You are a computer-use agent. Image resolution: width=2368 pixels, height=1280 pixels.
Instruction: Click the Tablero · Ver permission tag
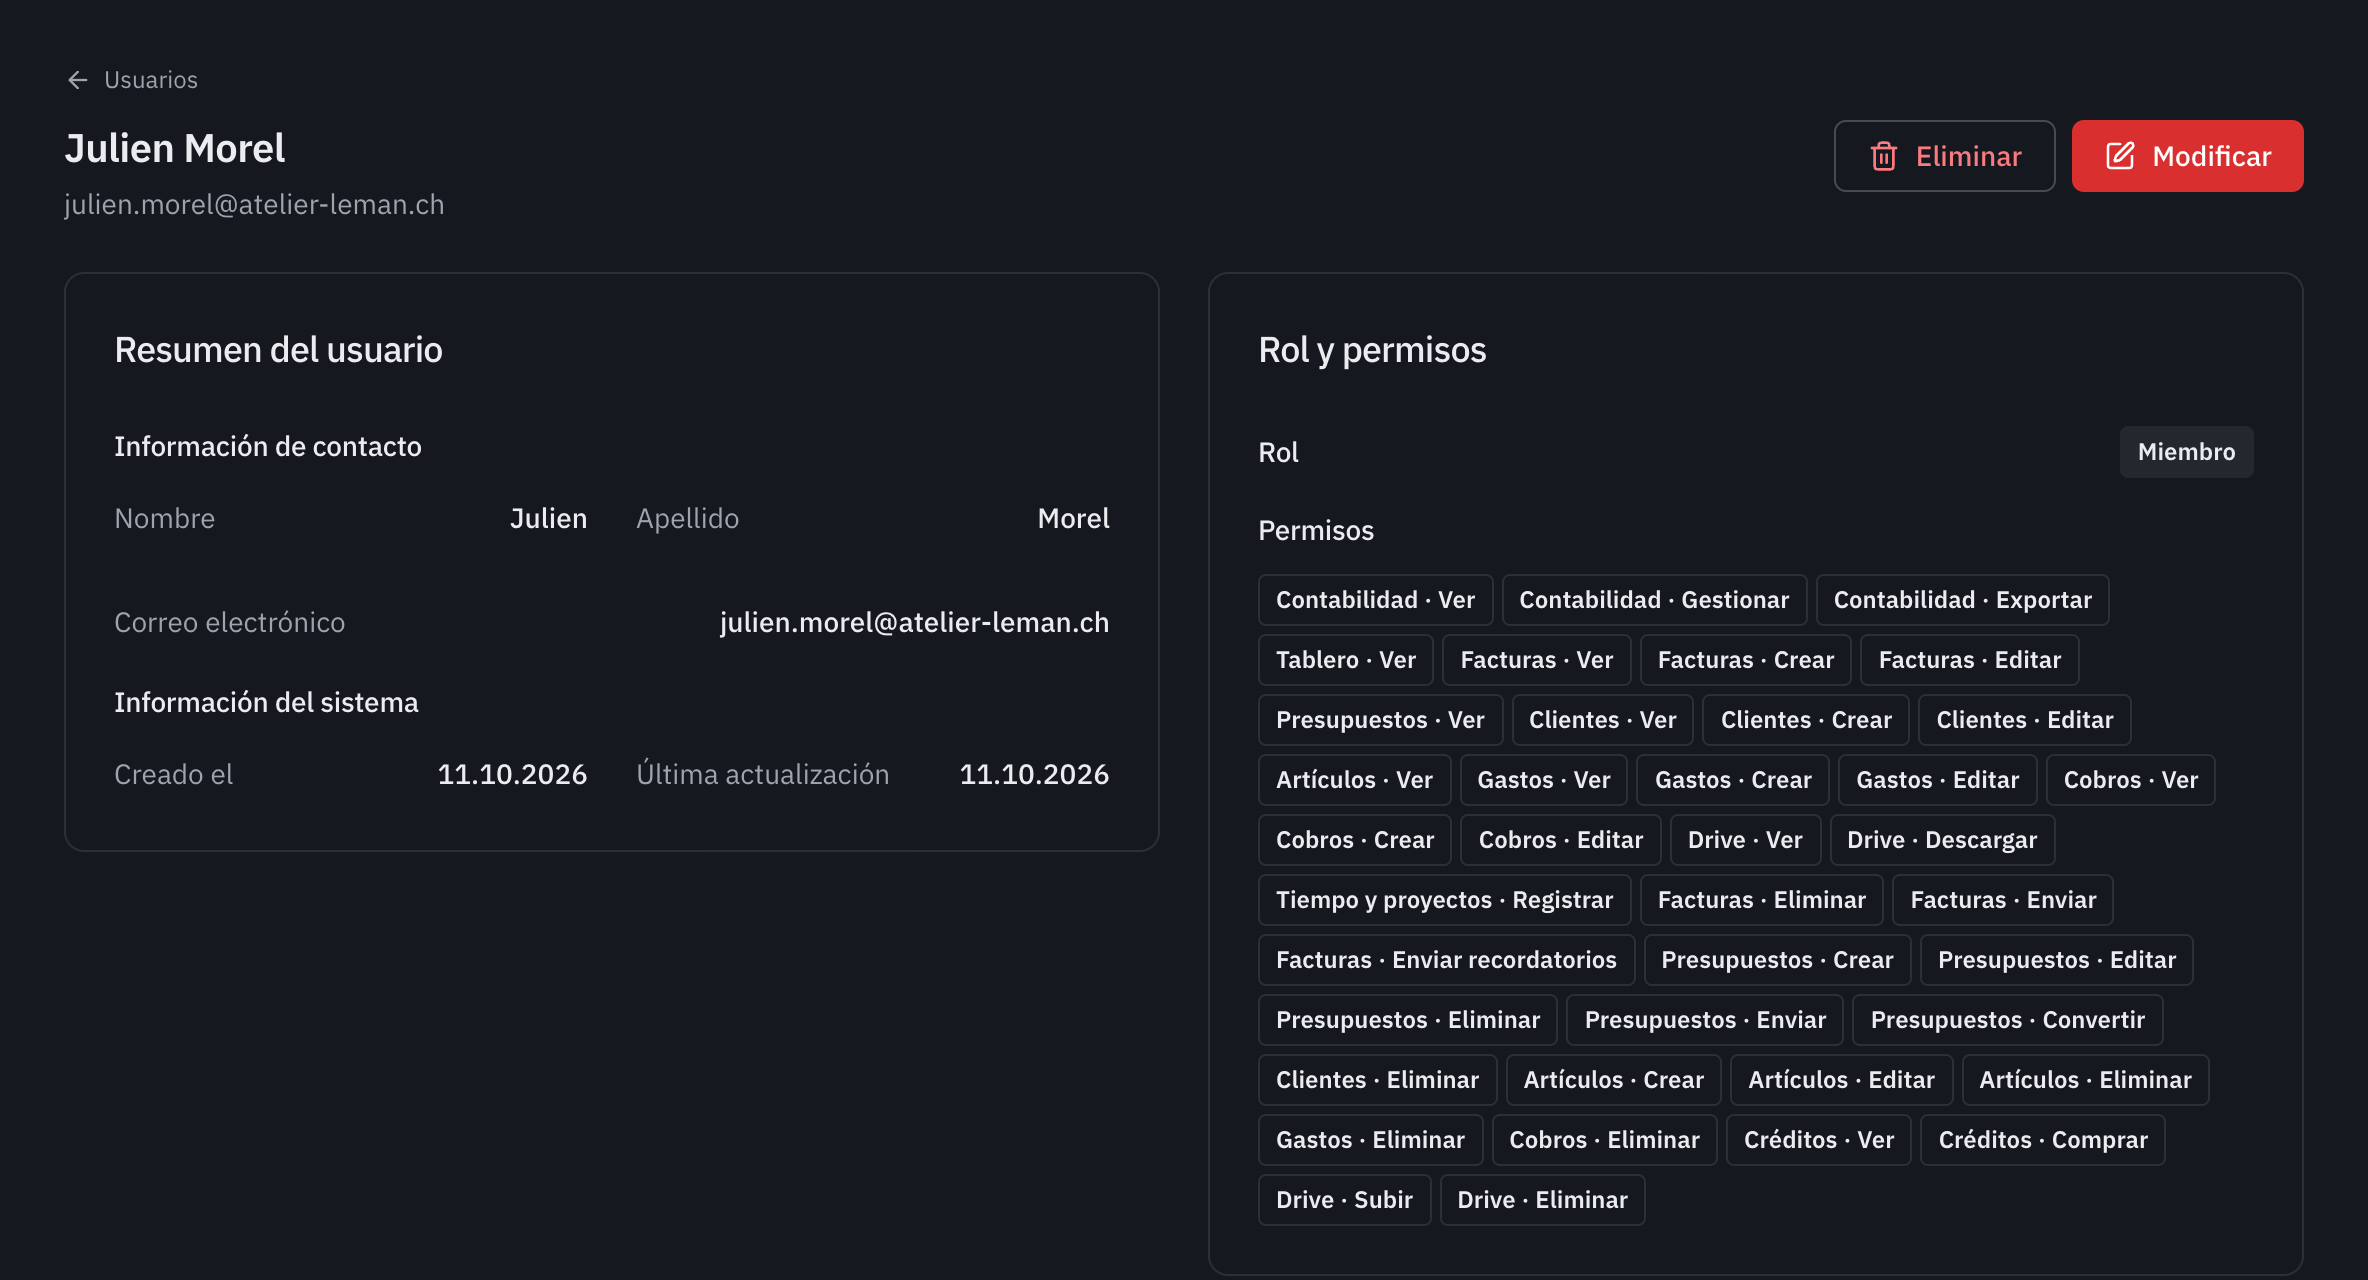1345,660
